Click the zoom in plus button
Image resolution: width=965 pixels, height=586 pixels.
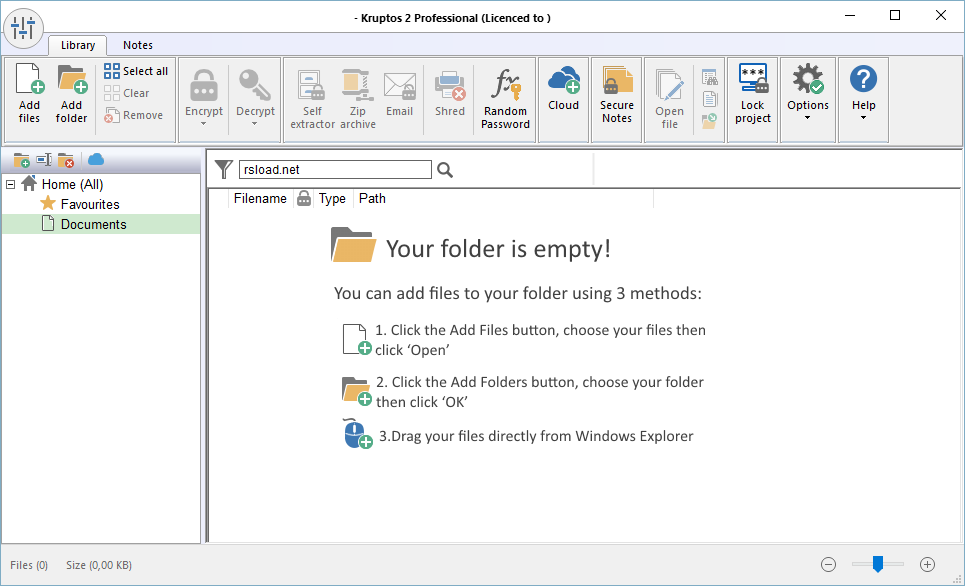927,564
